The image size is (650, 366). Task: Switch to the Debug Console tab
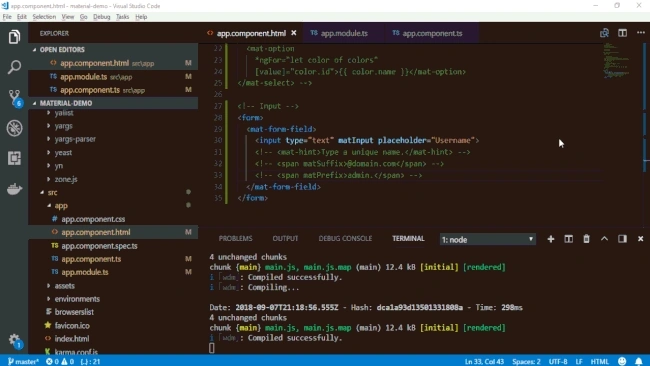point(345,238)
